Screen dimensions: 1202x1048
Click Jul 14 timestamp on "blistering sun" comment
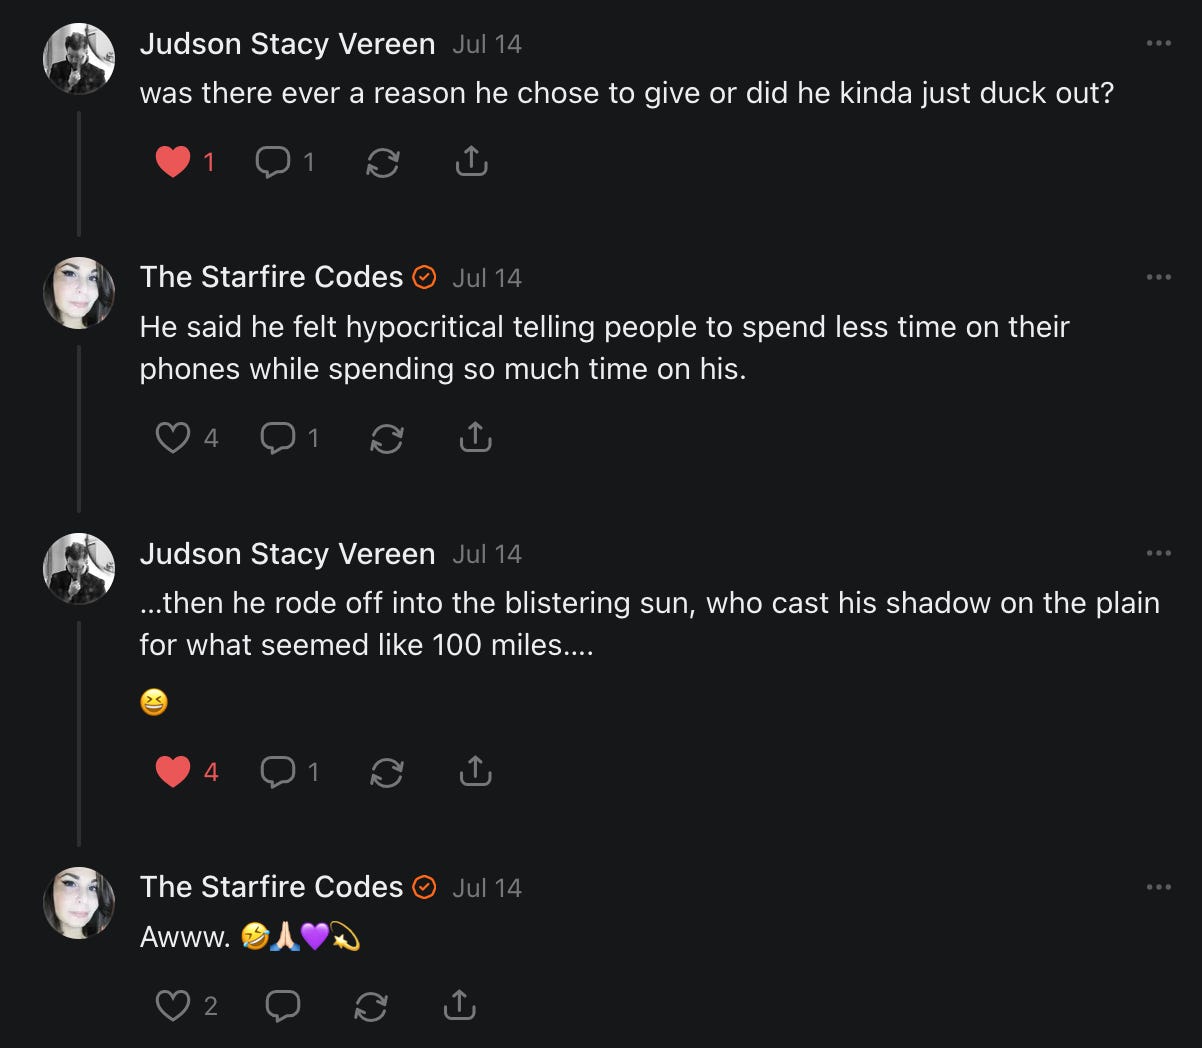pos(487,554)
